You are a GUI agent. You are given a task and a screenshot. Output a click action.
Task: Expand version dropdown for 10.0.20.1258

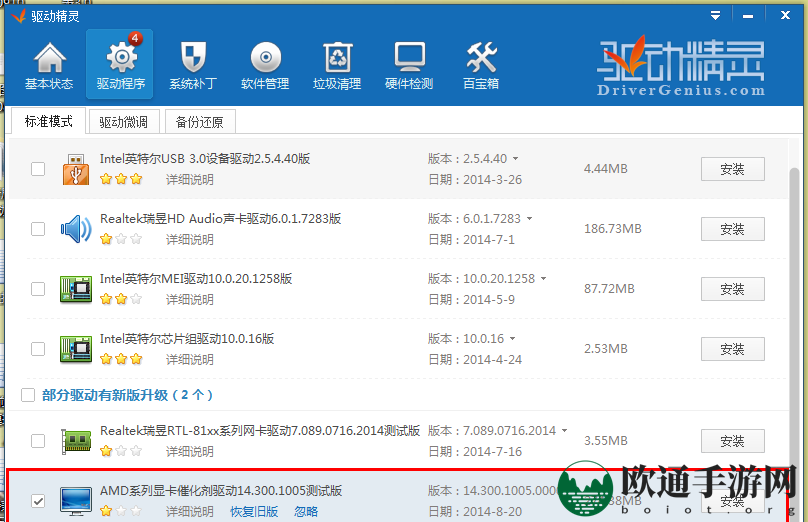pos(543,279)
